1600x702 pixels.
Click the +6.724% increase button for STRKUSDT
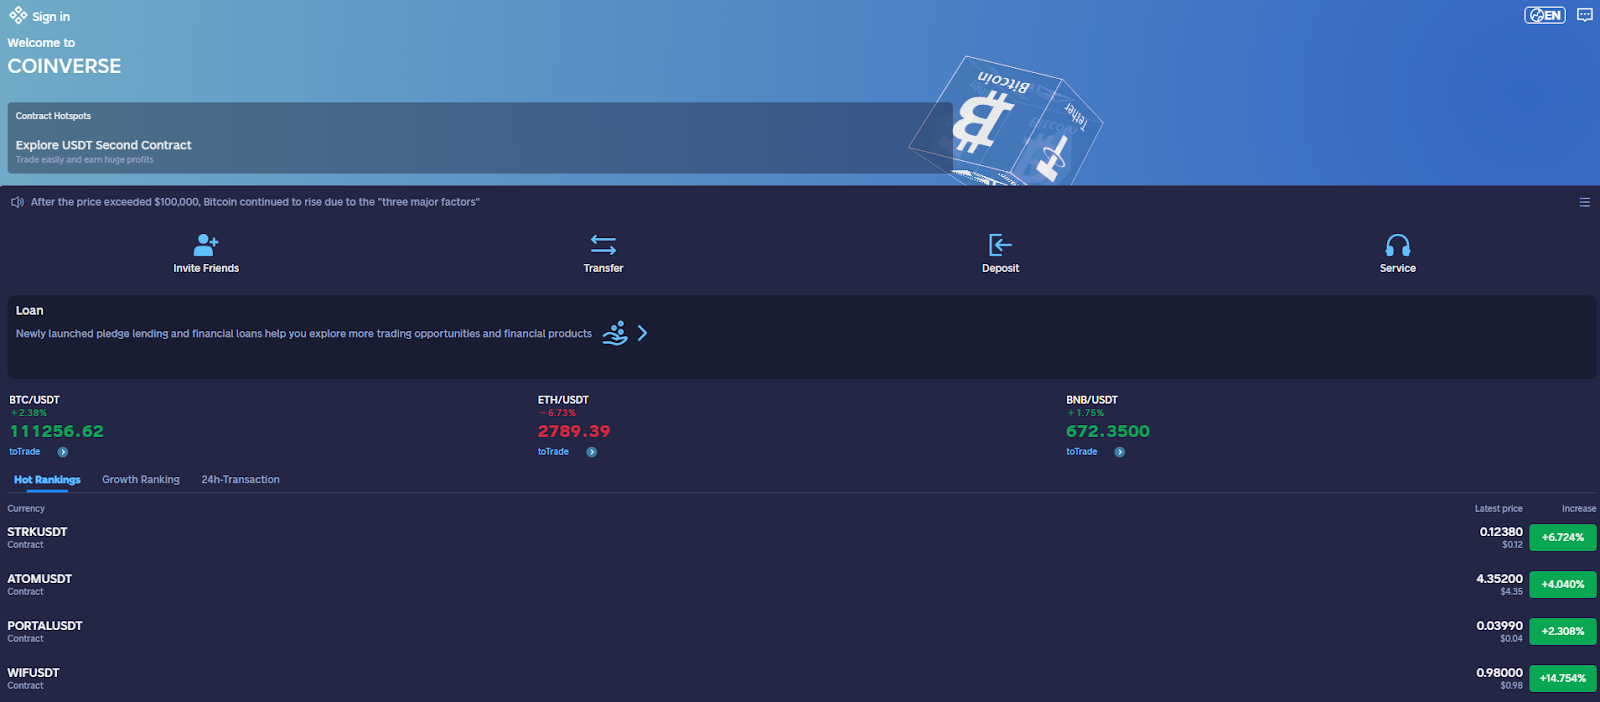click(1562, 537)
